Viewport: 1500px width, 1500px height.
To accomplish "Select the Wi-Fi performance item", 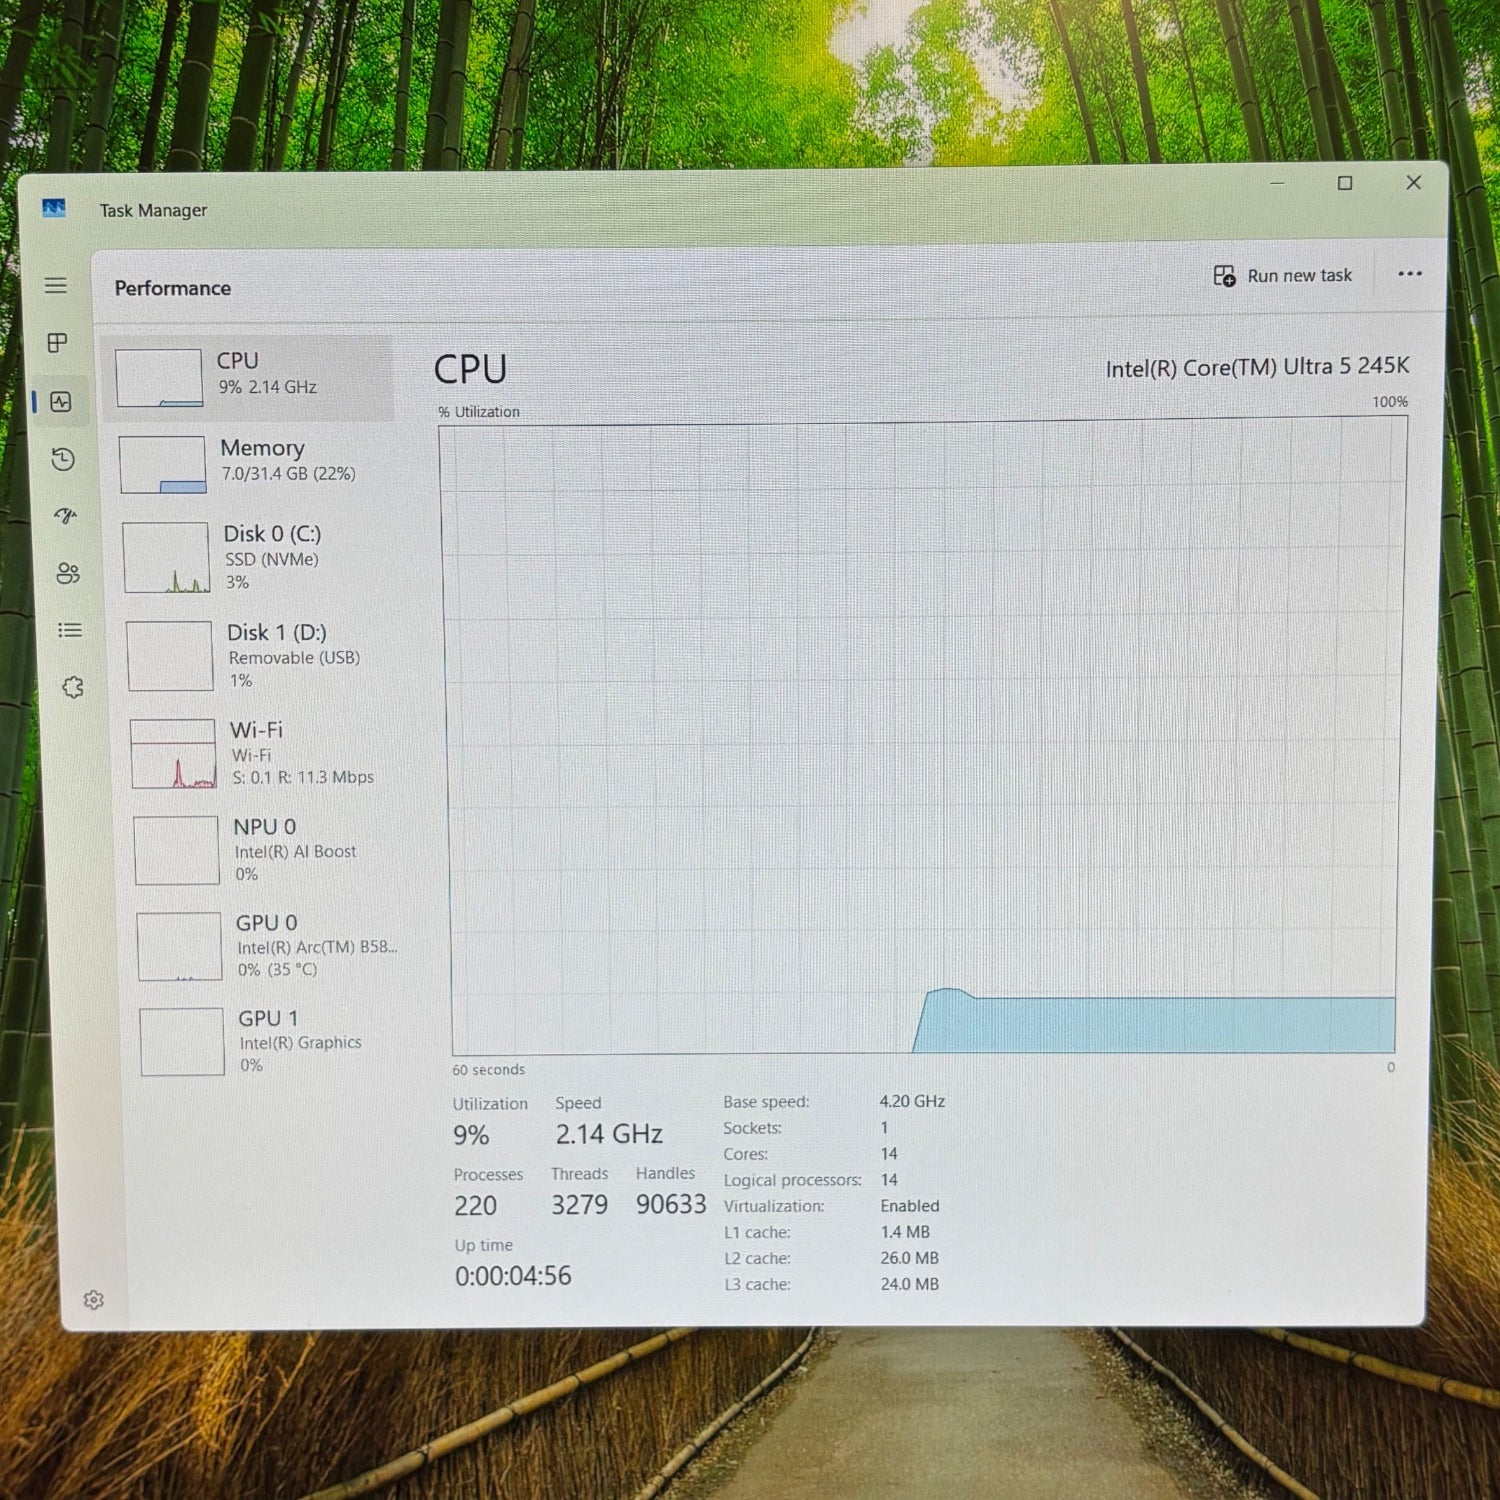I will point(259,753).
